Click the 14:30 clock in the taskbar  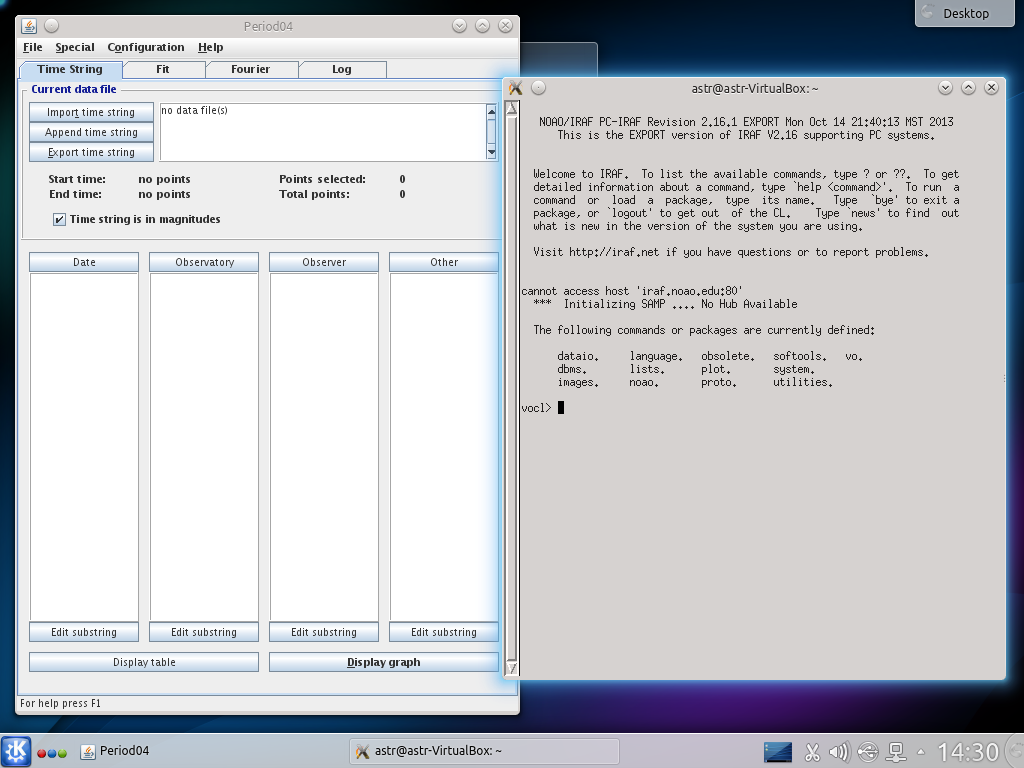pos(968,752)
